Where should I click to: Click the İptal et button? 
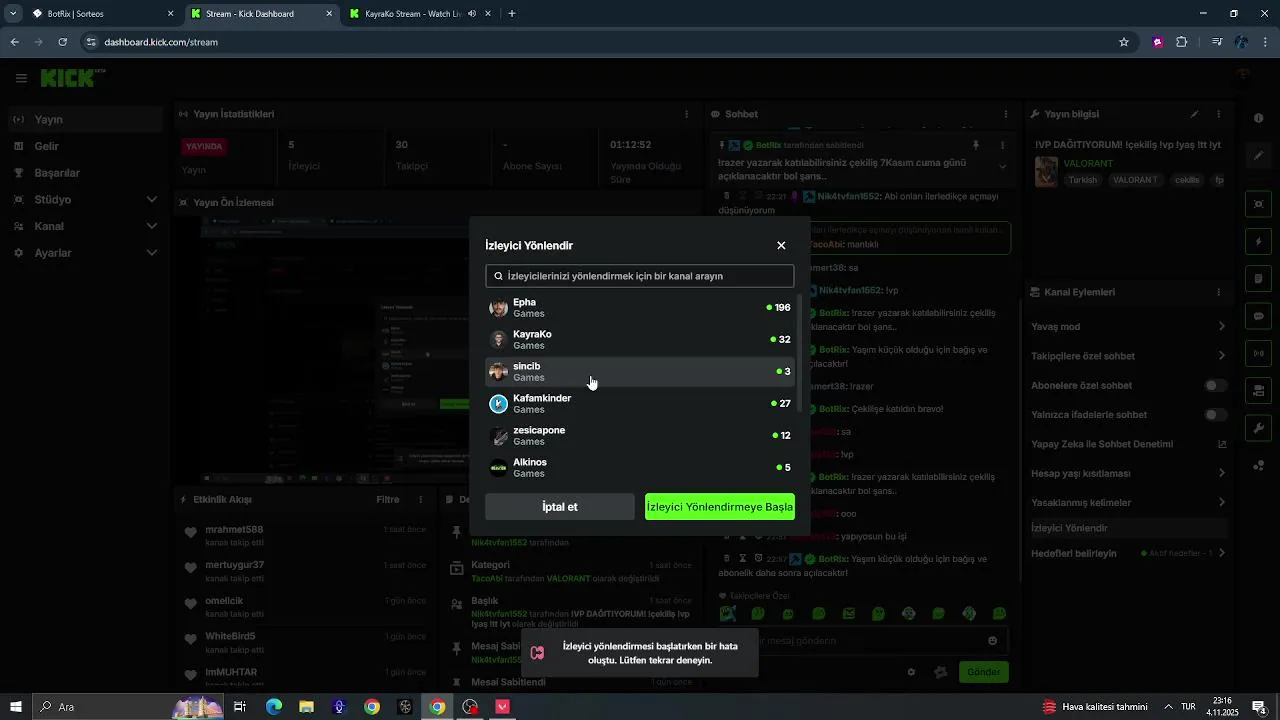[560, 507]
